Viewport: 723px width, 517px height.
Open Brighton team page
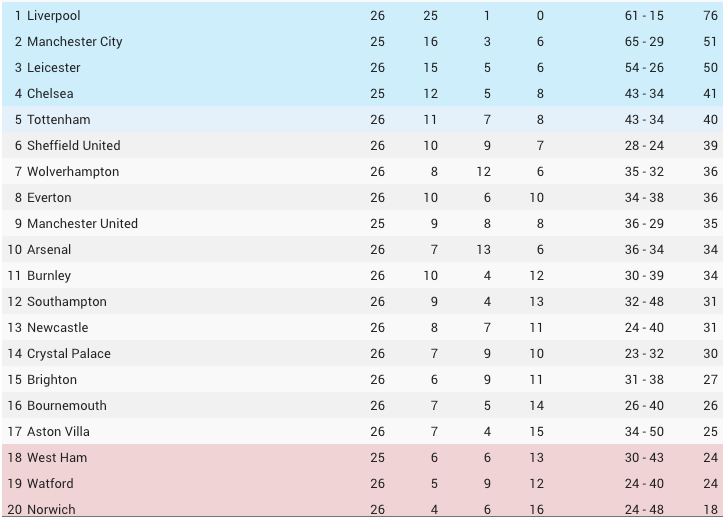click(x=52, y=380)
